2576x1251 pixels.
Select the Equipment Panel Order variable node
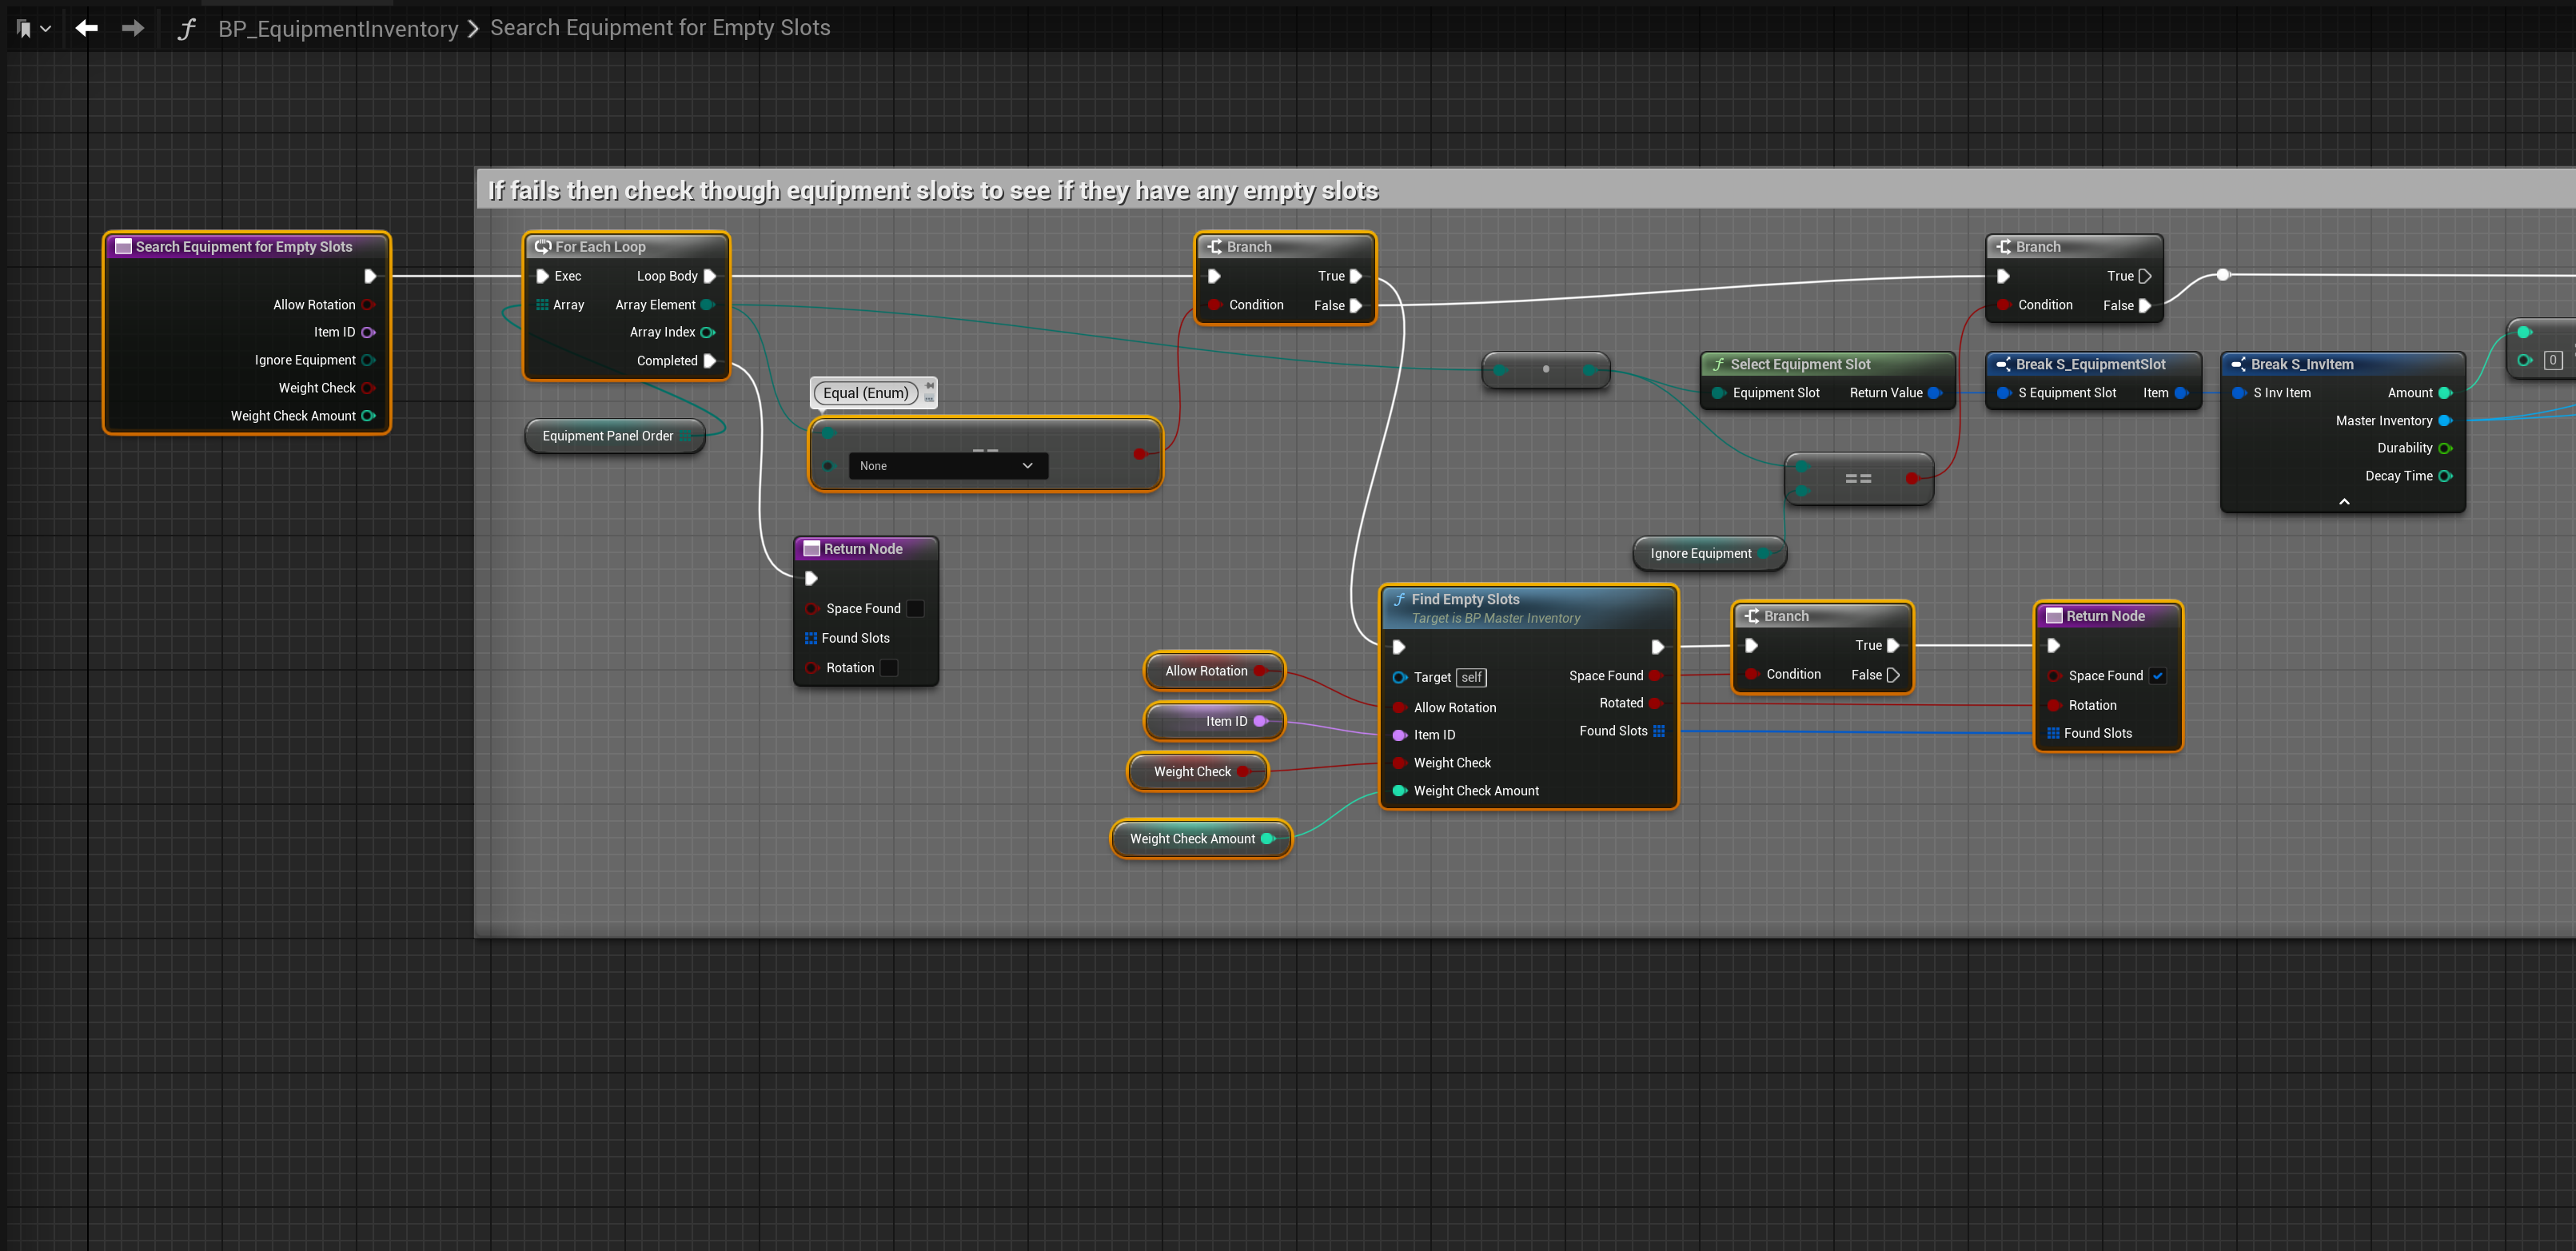point(607,436)
